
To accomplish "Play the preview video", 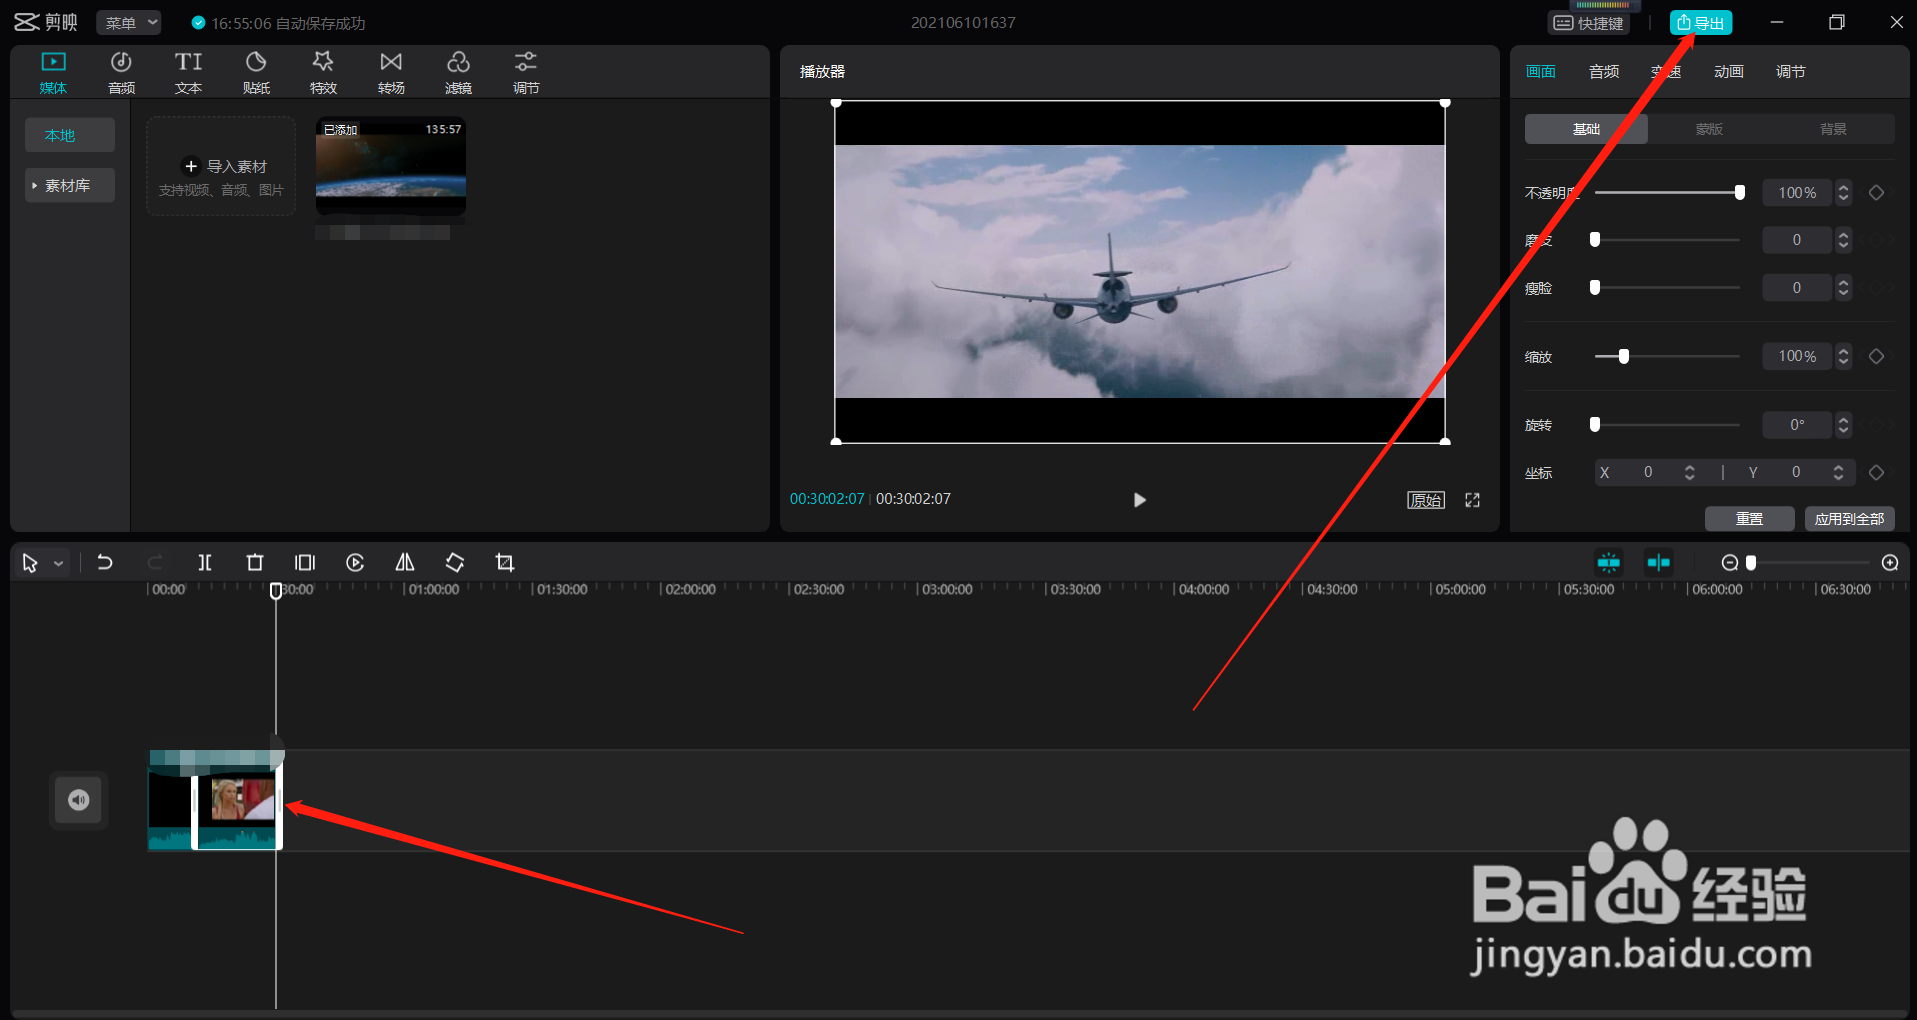I will [x=1139, y=500].
